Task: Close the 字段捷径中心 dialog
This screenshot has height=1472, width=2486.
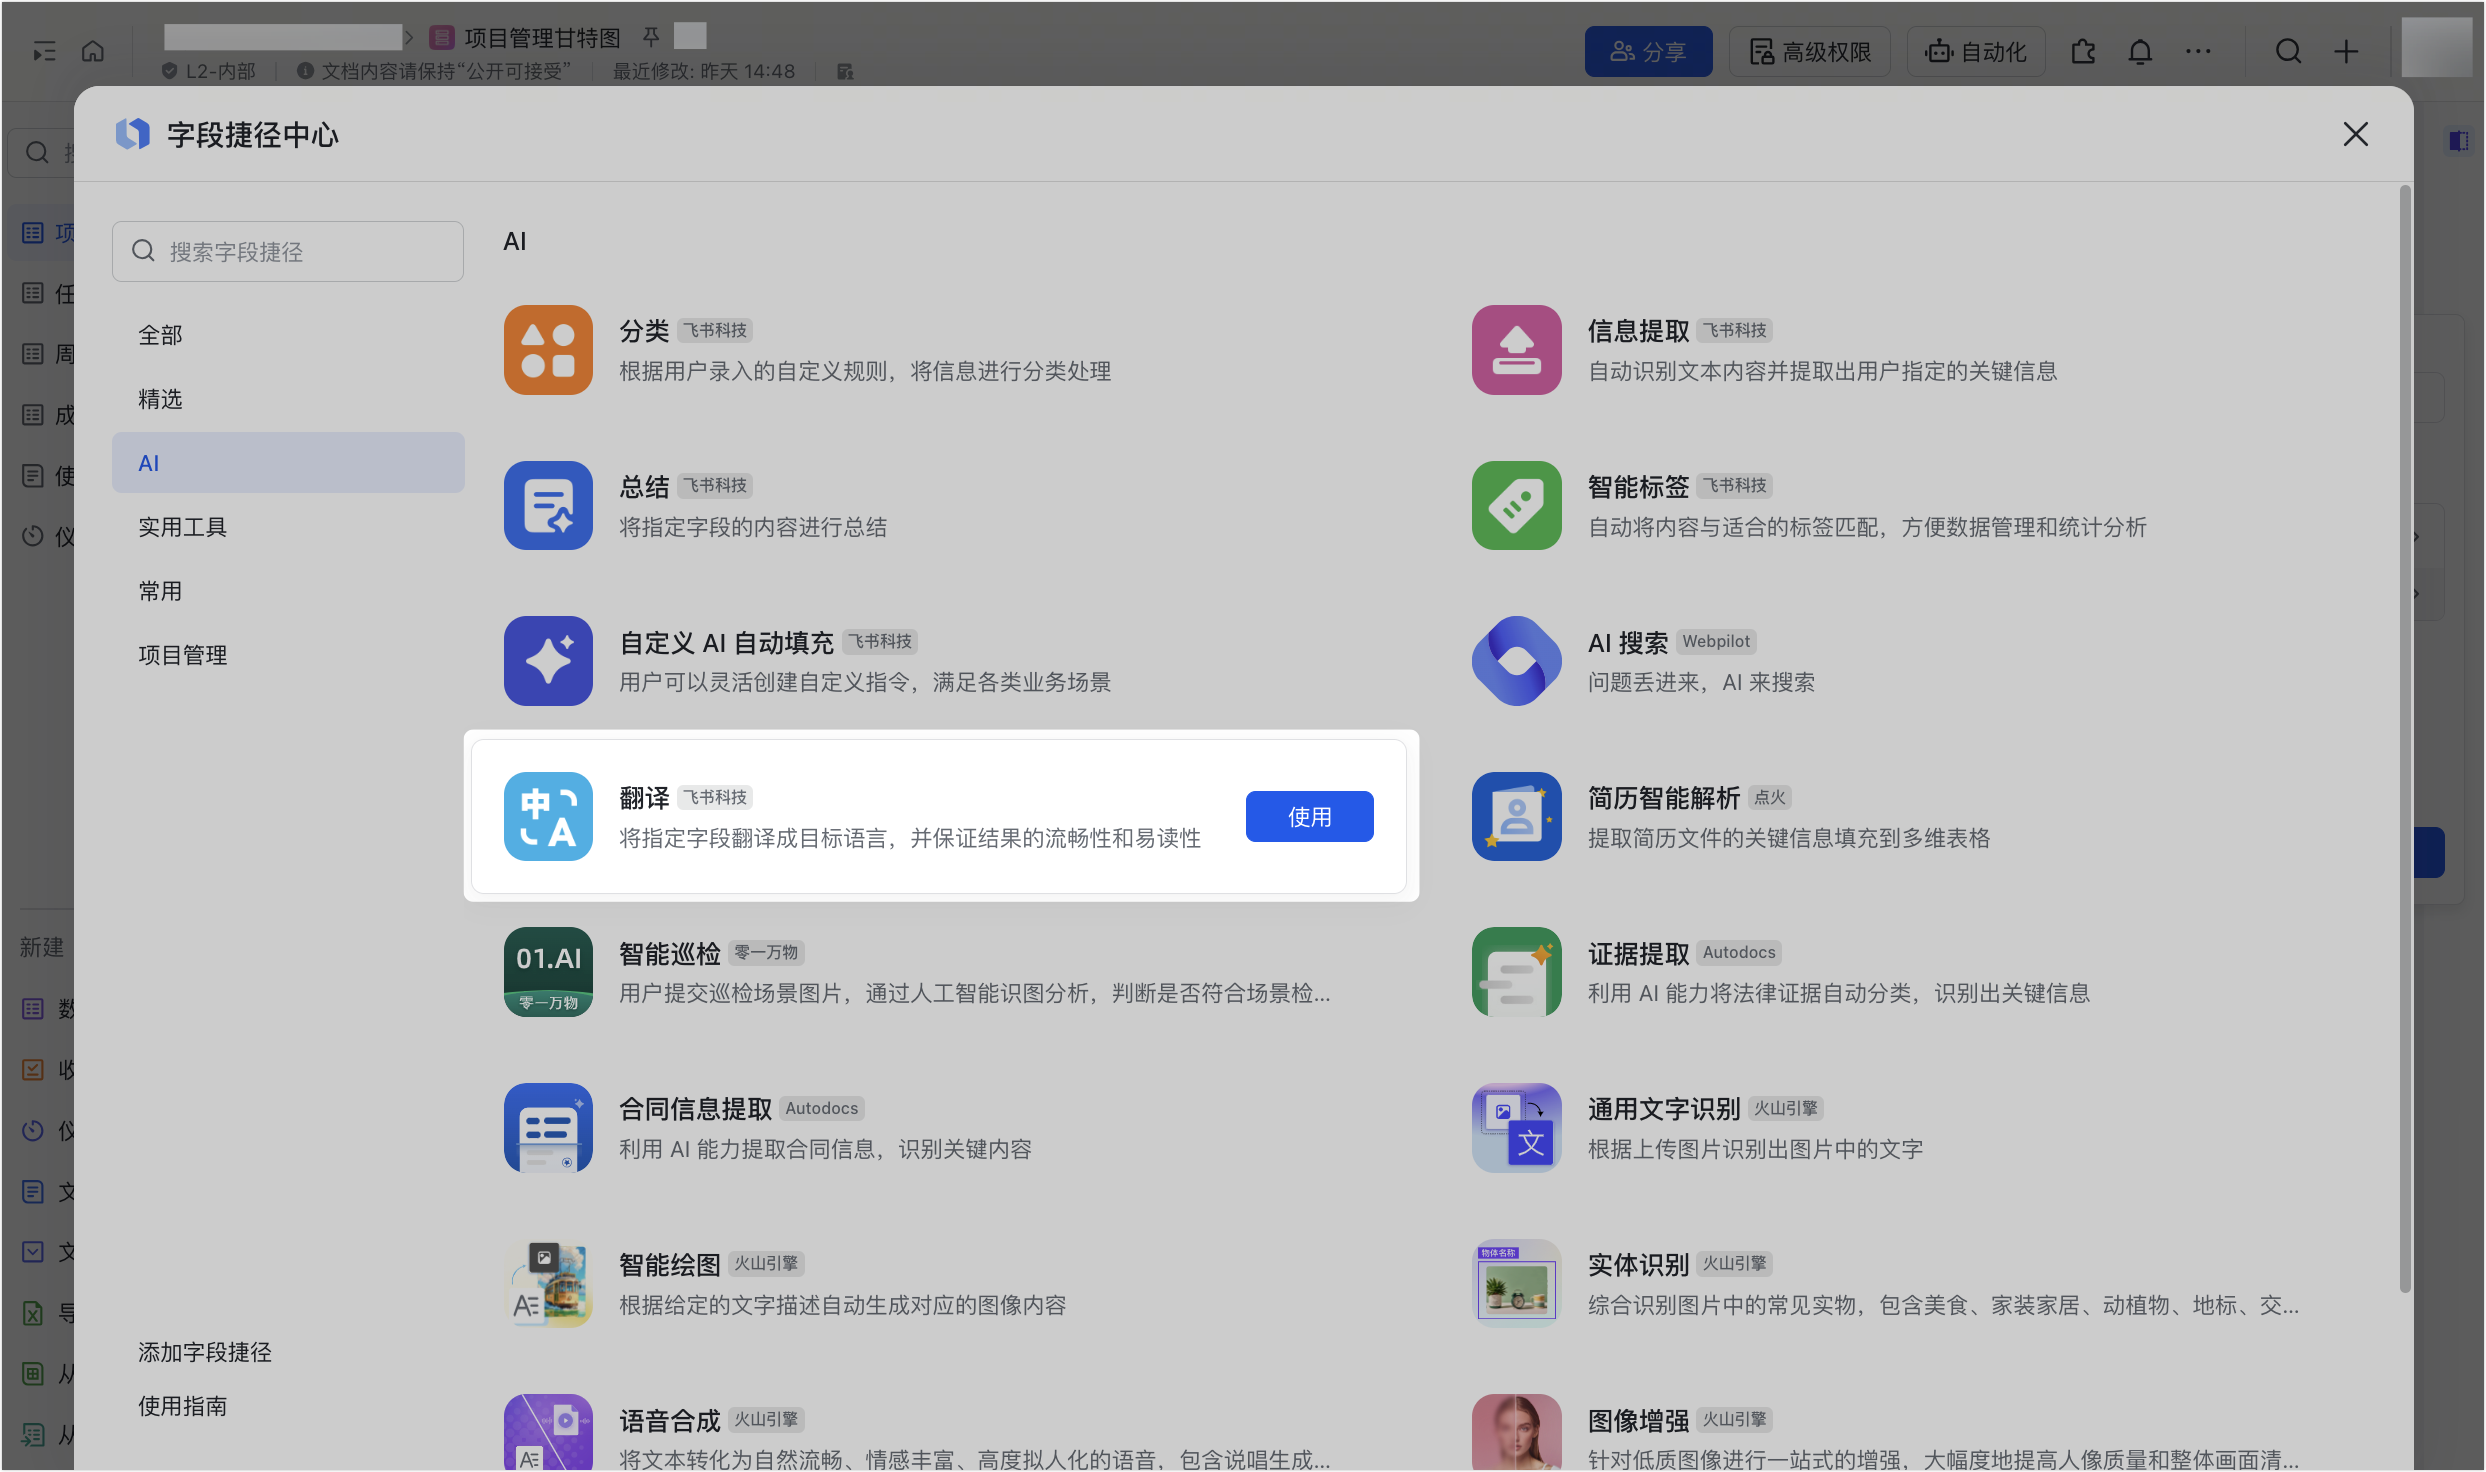Action: [x=2355, y=134]
